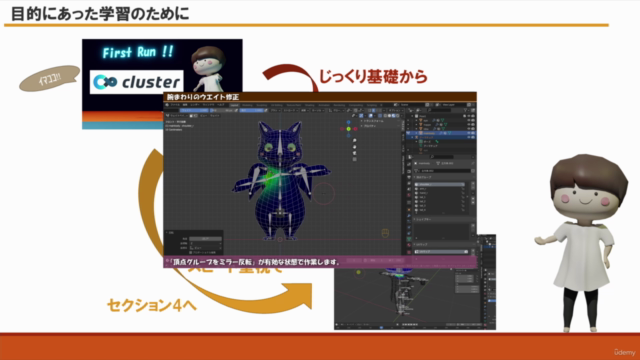
Task: Open the ブラシ dropdown in tool header
Action: pyautogui.click(x=276, y=111)
